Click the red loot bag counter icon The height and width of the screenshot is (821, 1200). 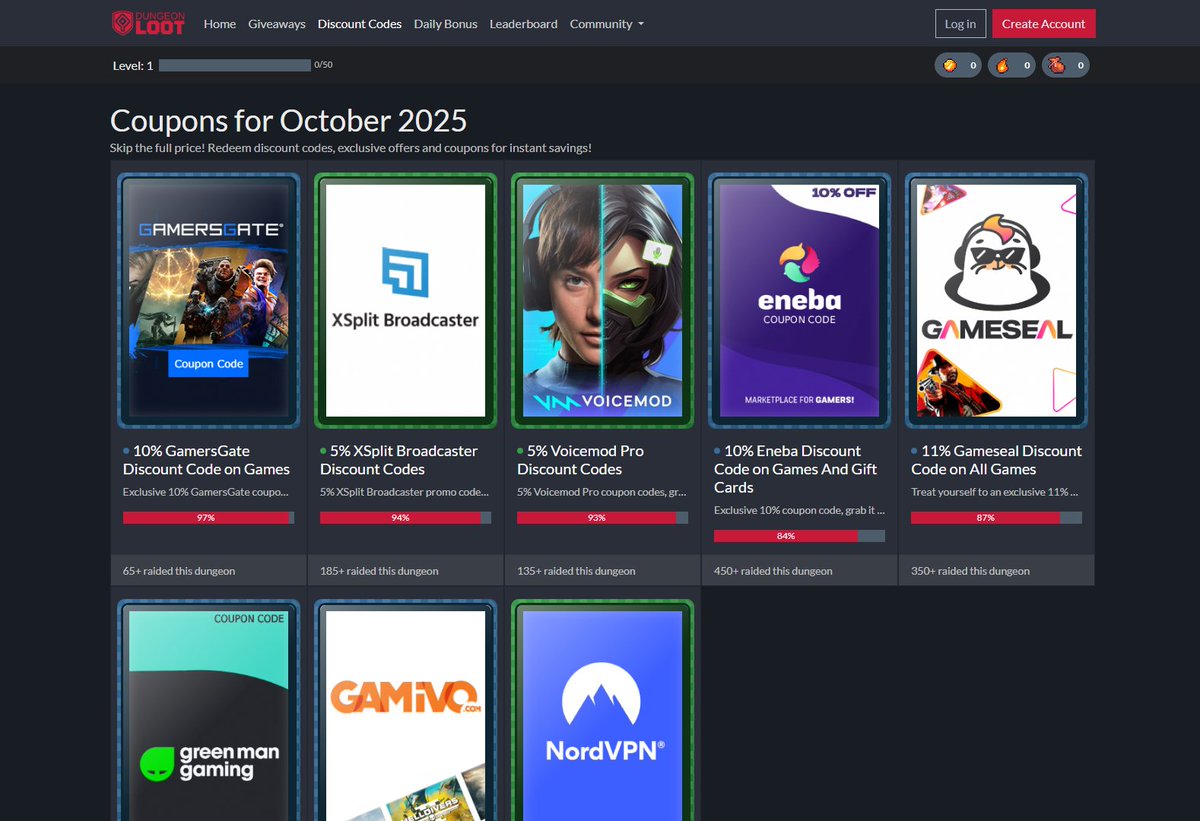point(1056,66)
